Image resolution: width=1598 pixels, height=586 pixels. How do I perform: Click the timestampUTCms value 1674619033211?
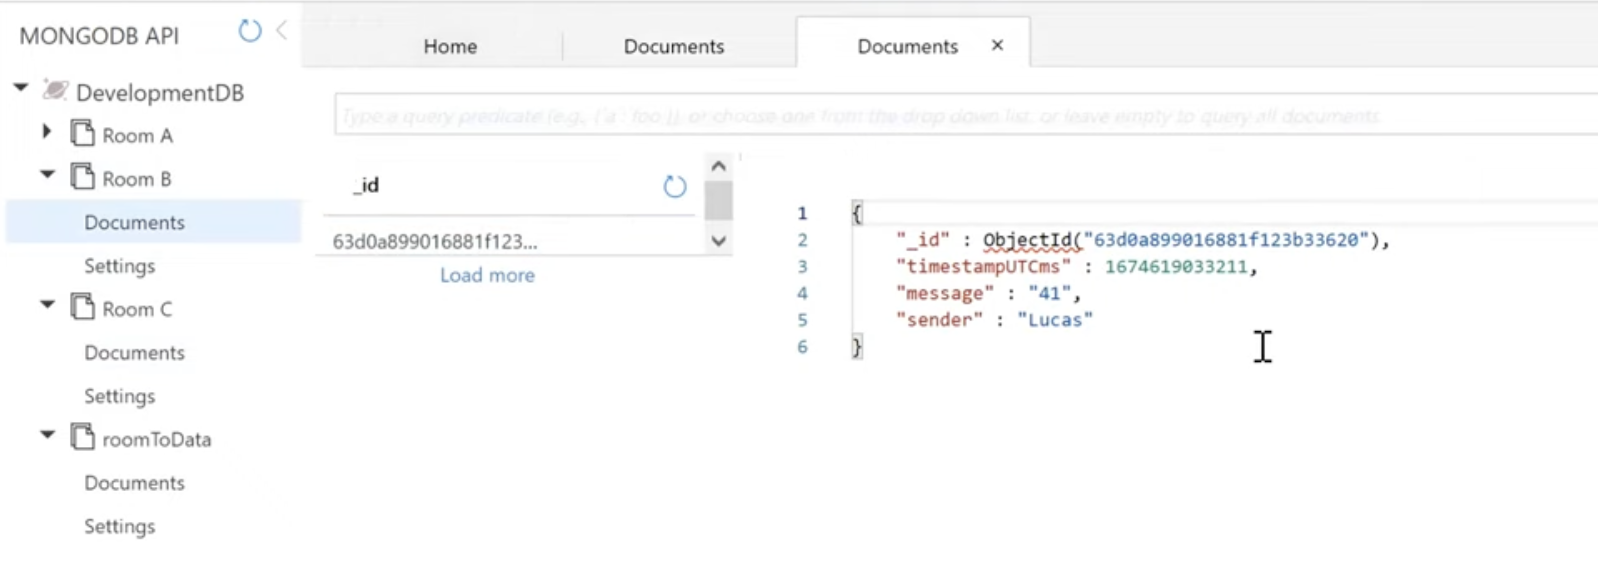point(1176,267)
